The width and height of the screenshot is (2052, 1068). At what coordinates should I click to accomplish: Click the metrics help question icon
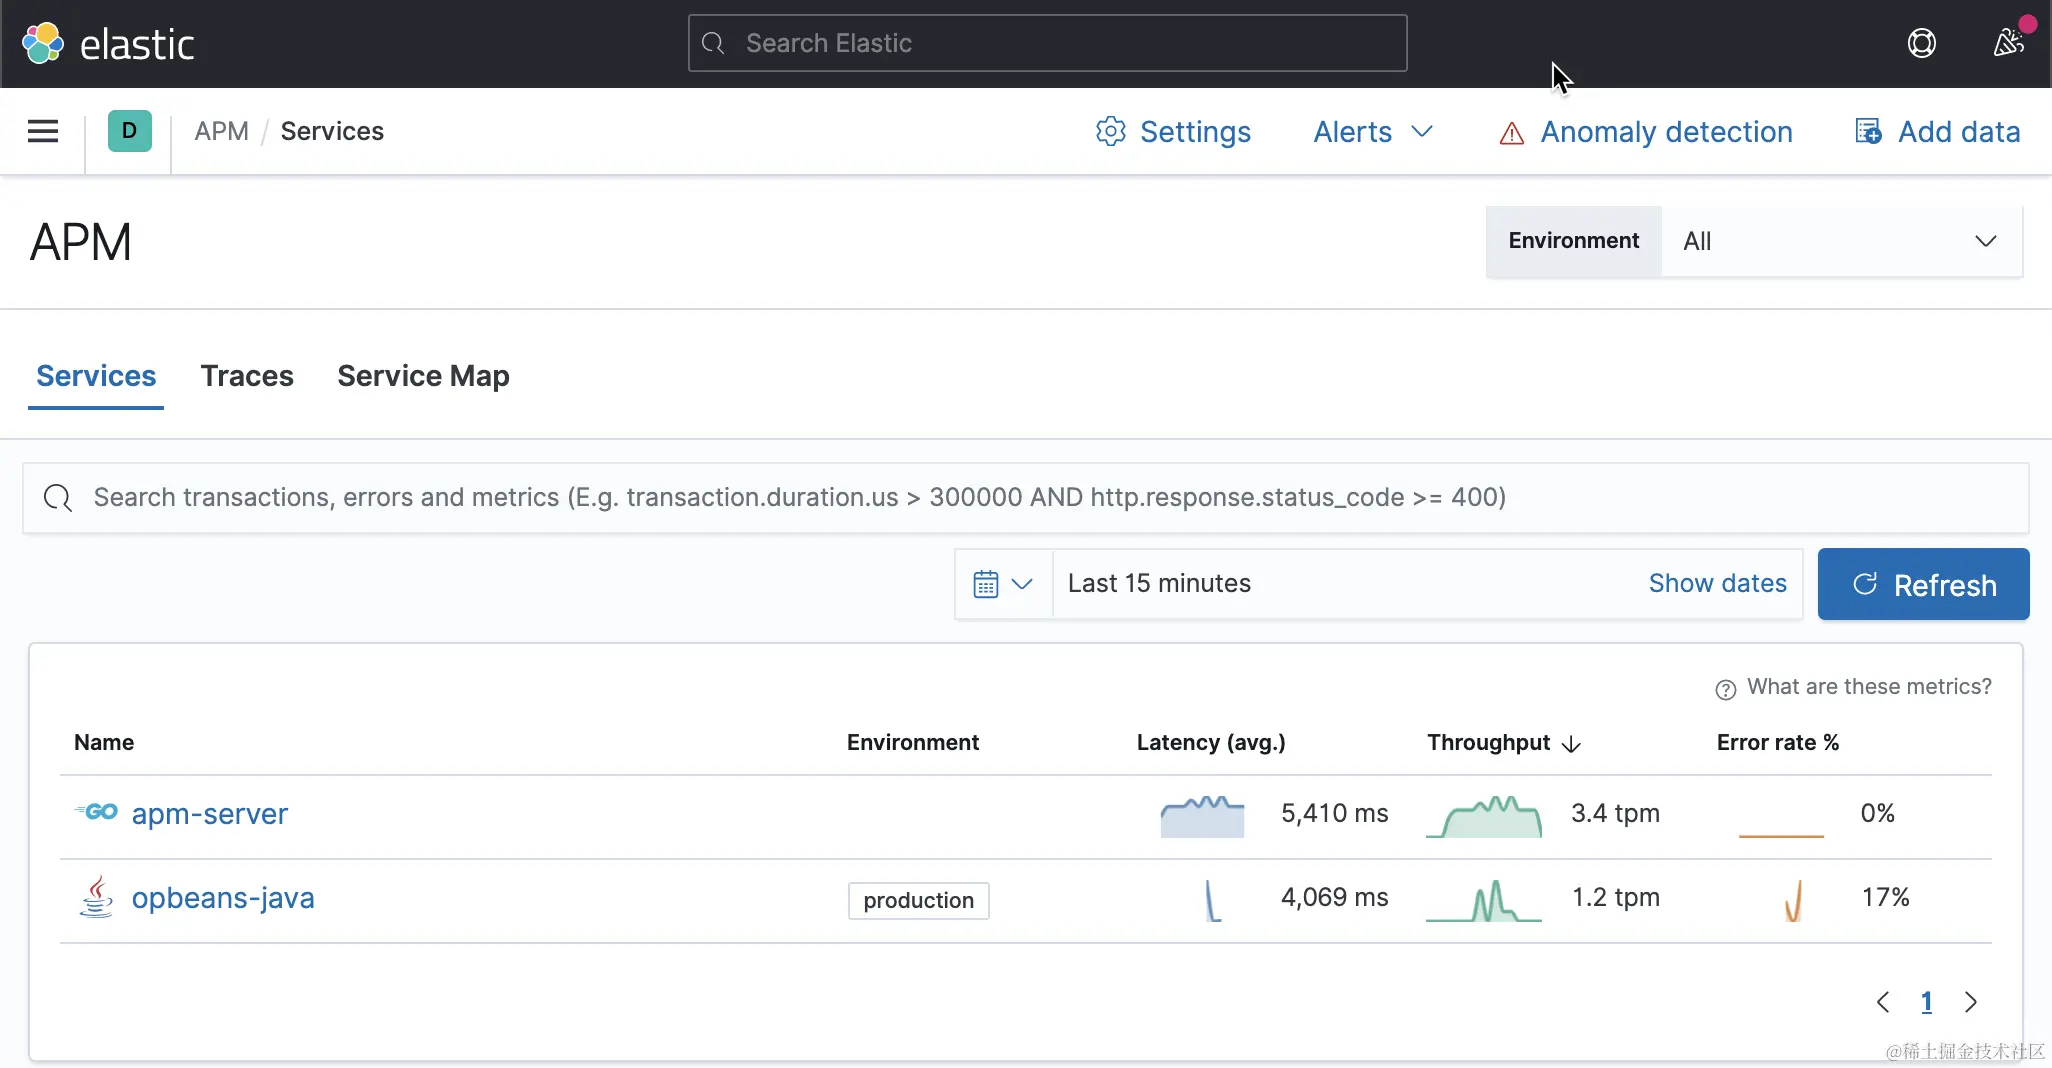[x=1725, y=689]
